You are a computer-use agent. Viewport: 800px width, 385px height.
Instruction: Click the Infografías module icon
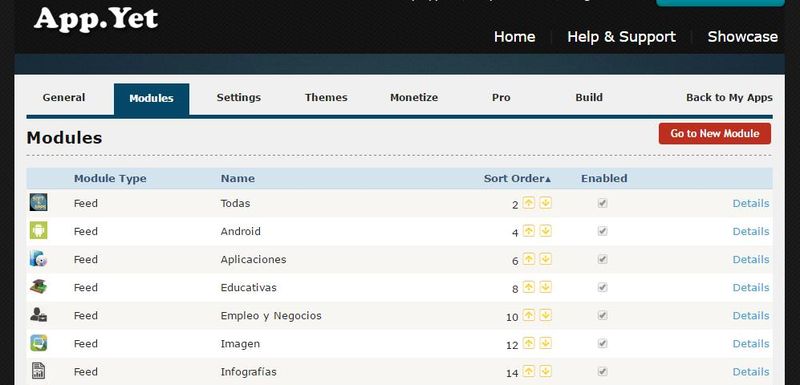click(38, 371)
